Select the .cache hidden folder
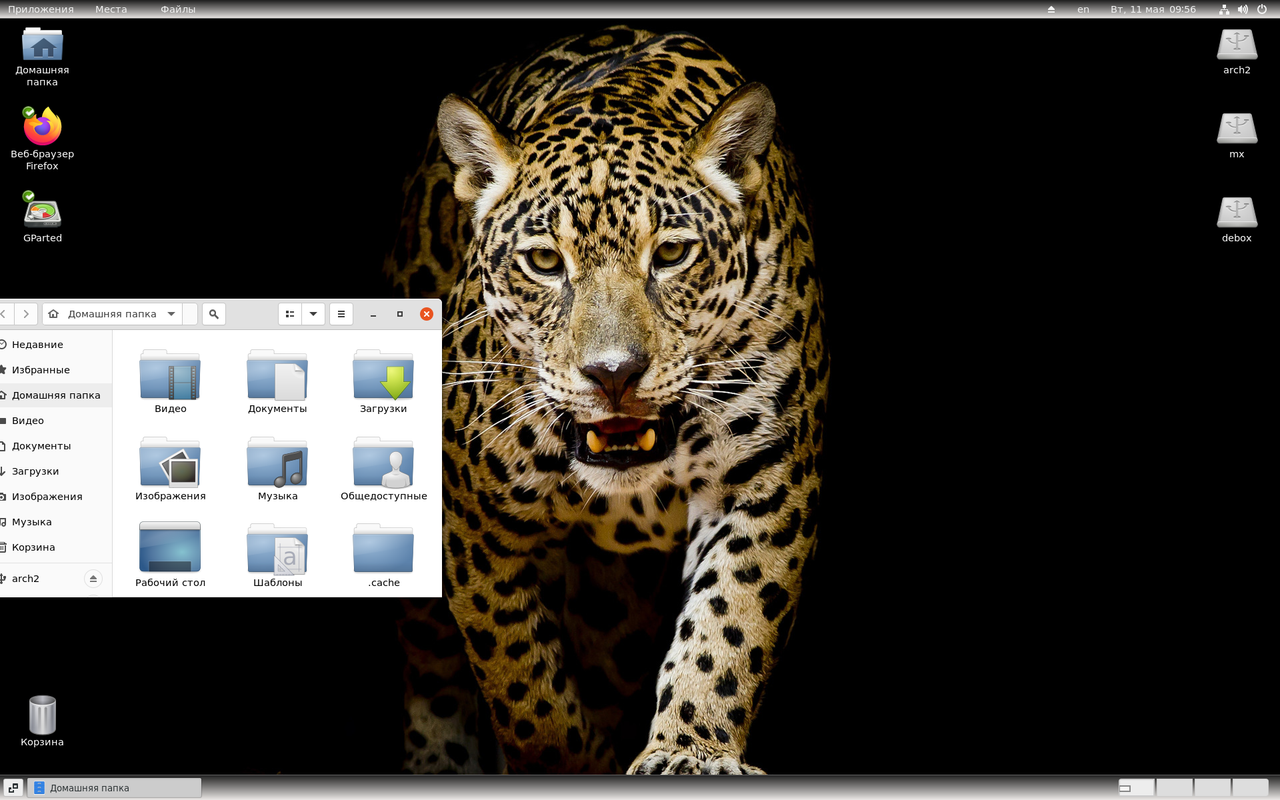This screenshot has width=1280, height=800. point(383,554)
